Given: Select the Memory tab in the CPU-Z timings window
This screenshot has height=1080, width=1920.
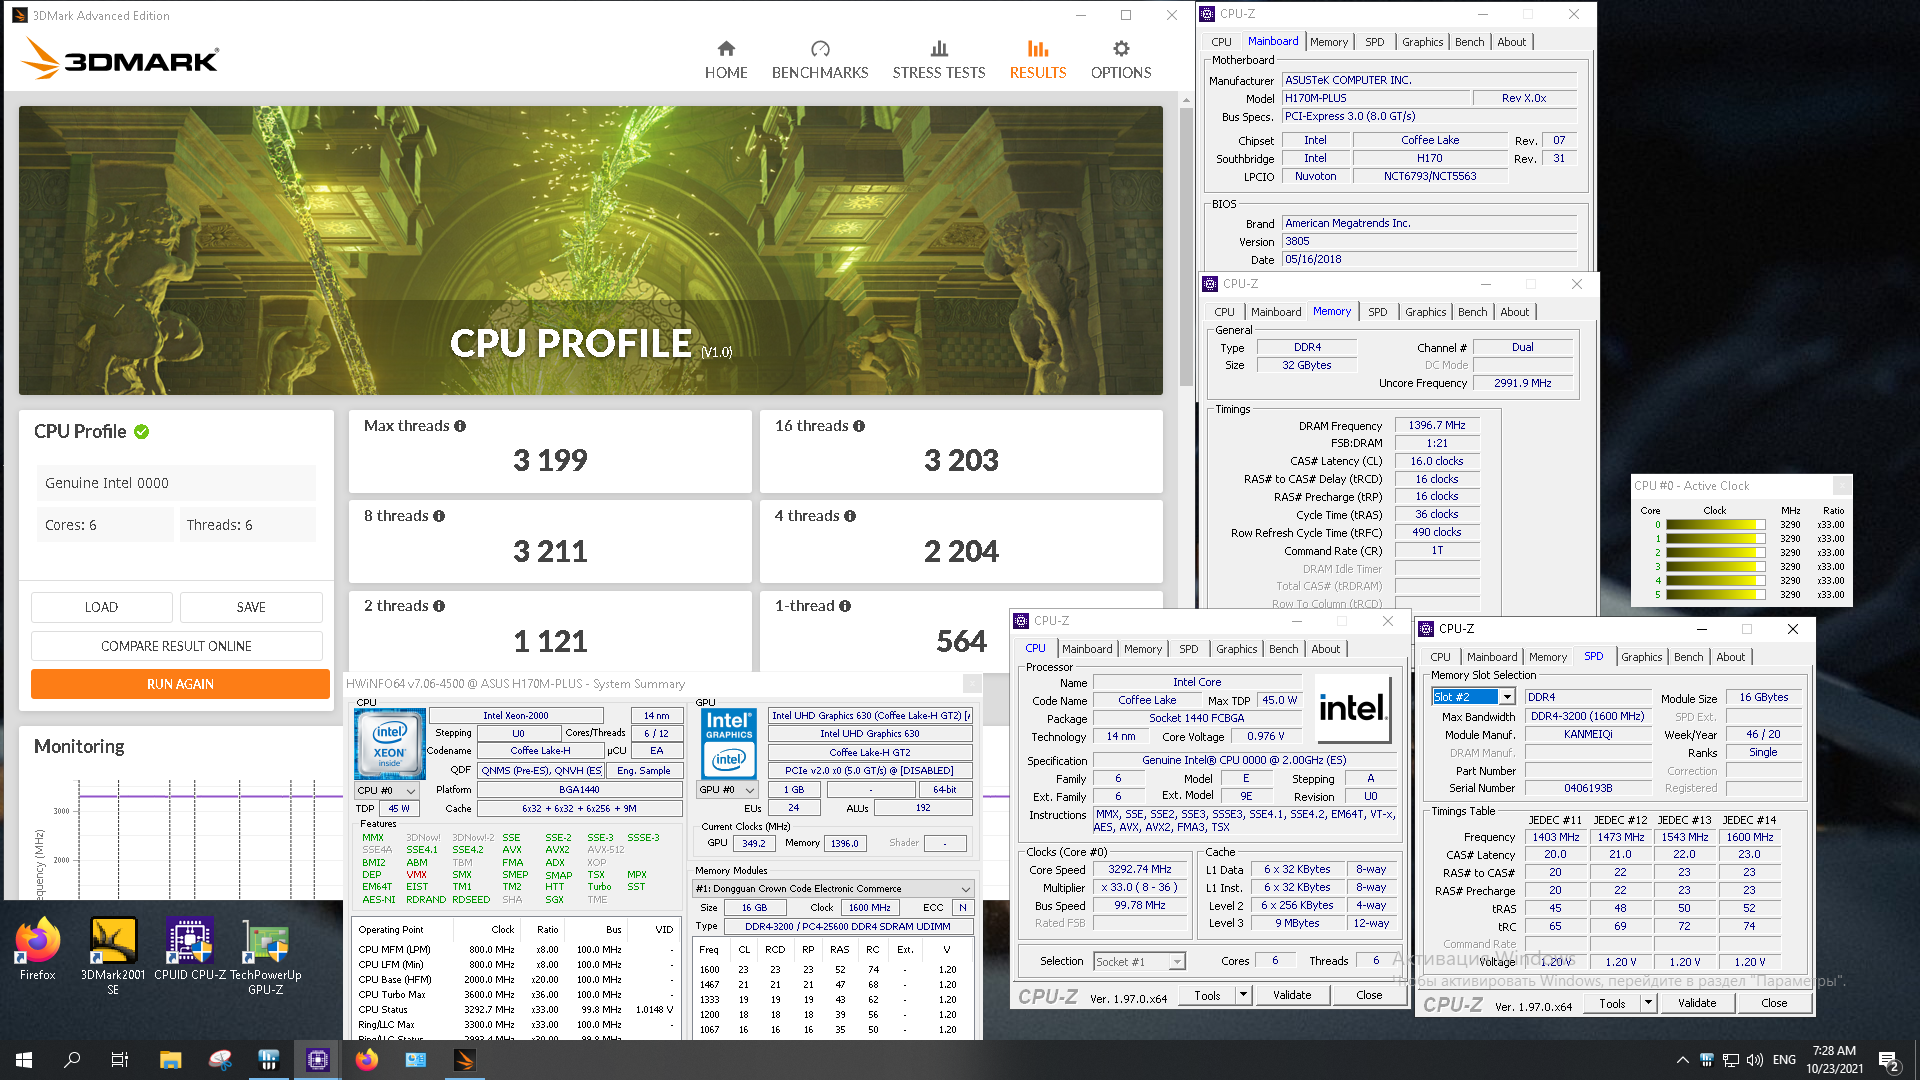Looking at the screenshot, I should (x=1332, y=311).
